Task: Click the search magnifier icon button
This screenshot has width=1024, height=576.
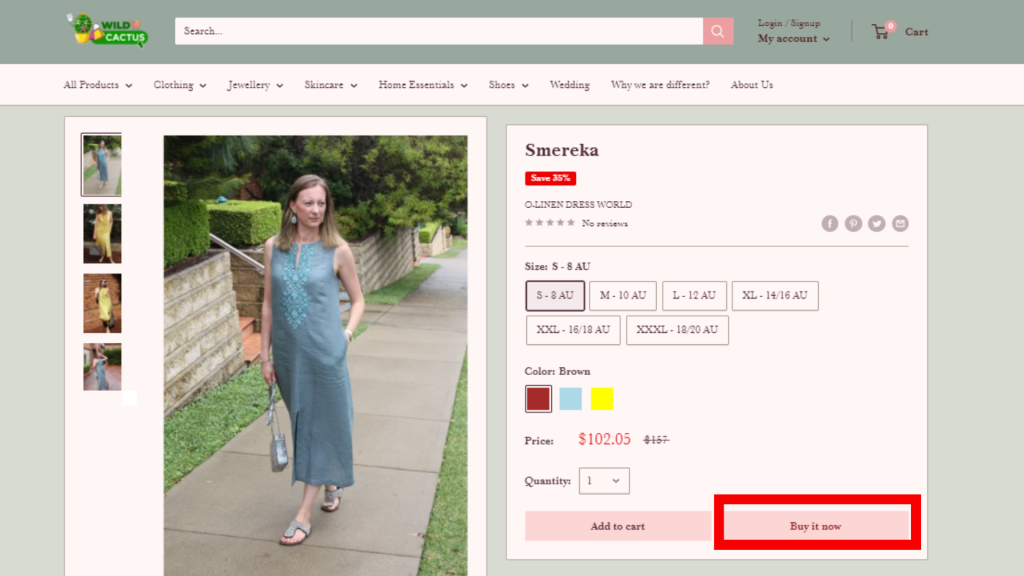Action: pyautogui.click(x=717, y=31)
